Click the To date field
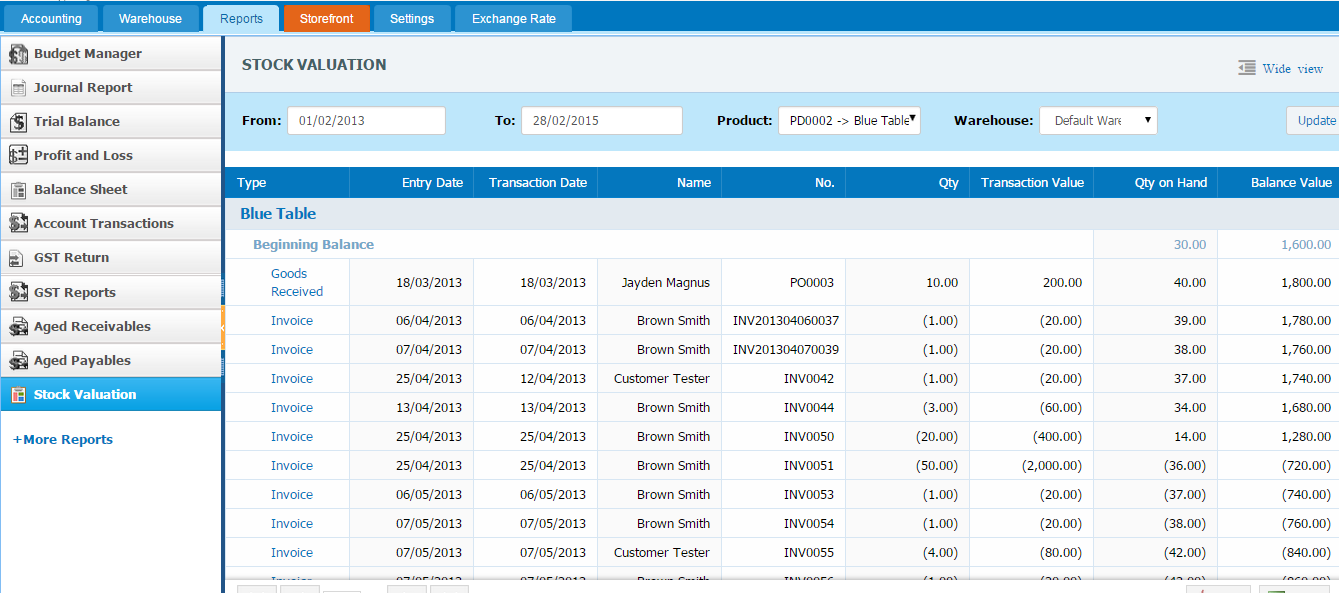1339x593 pixels. (602, 120)
